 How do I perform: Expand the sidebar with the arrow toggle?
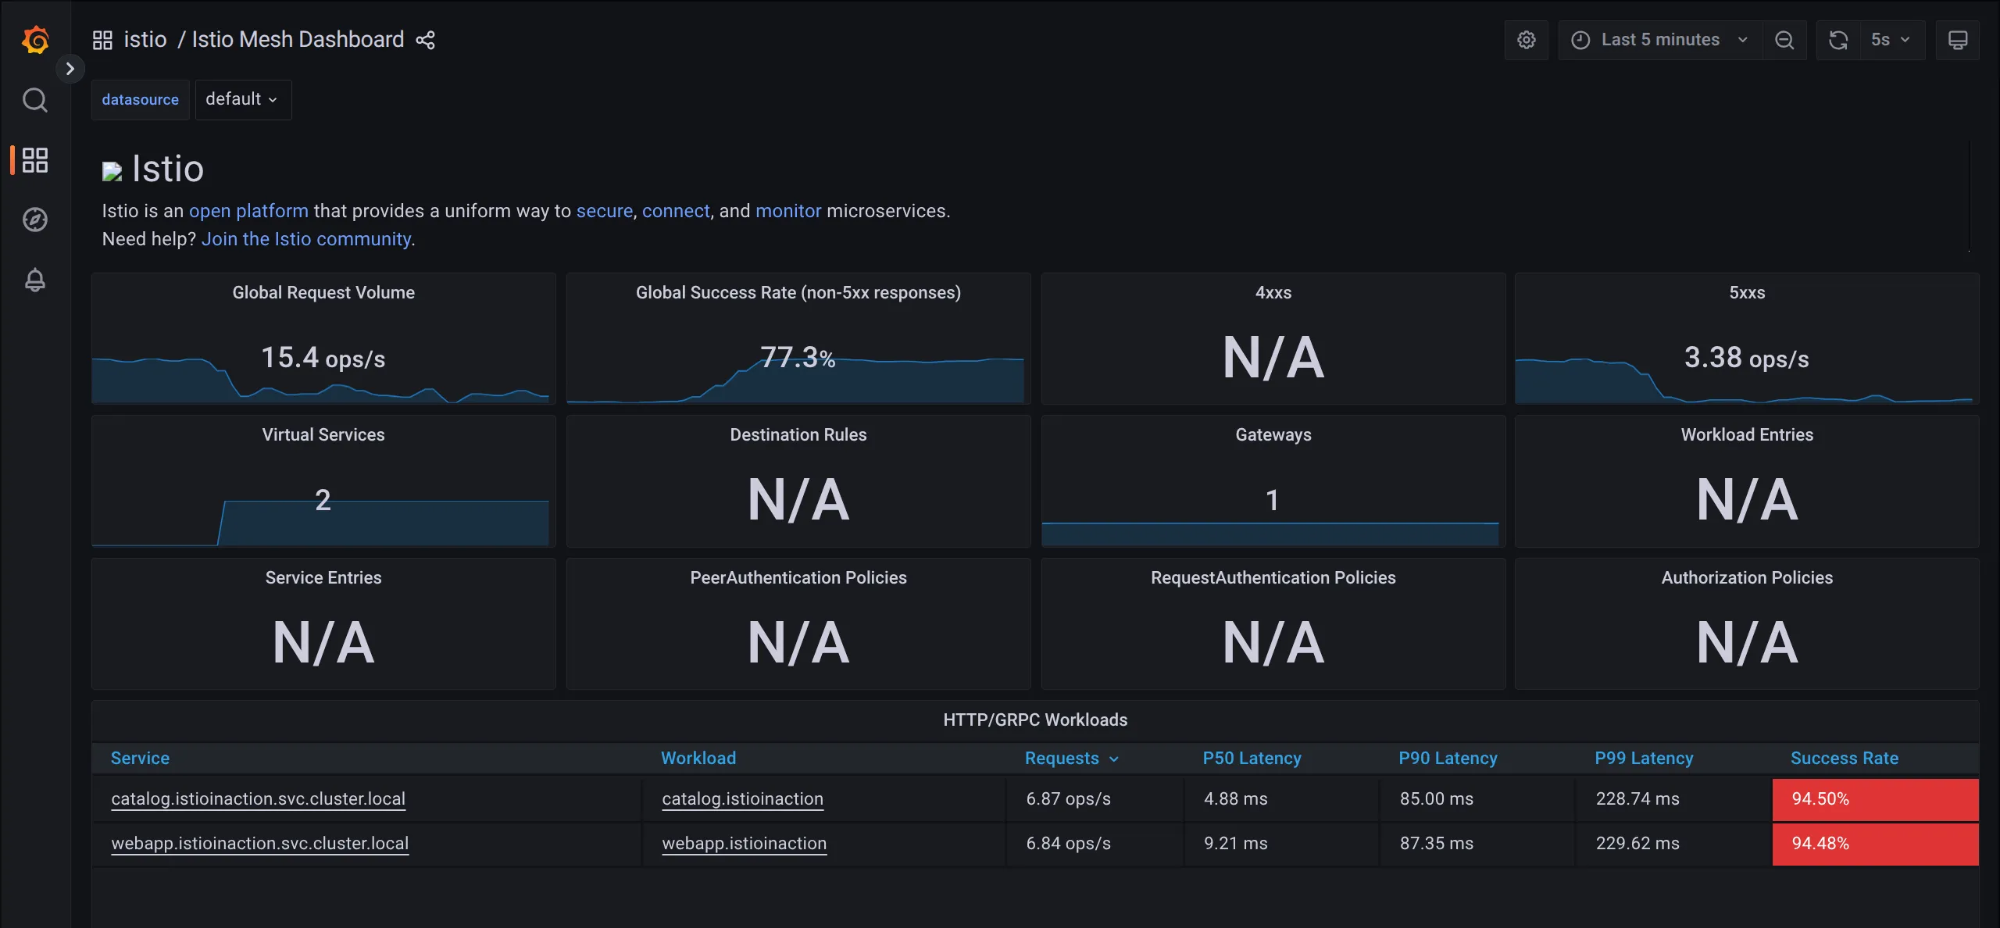coord(69,69)
